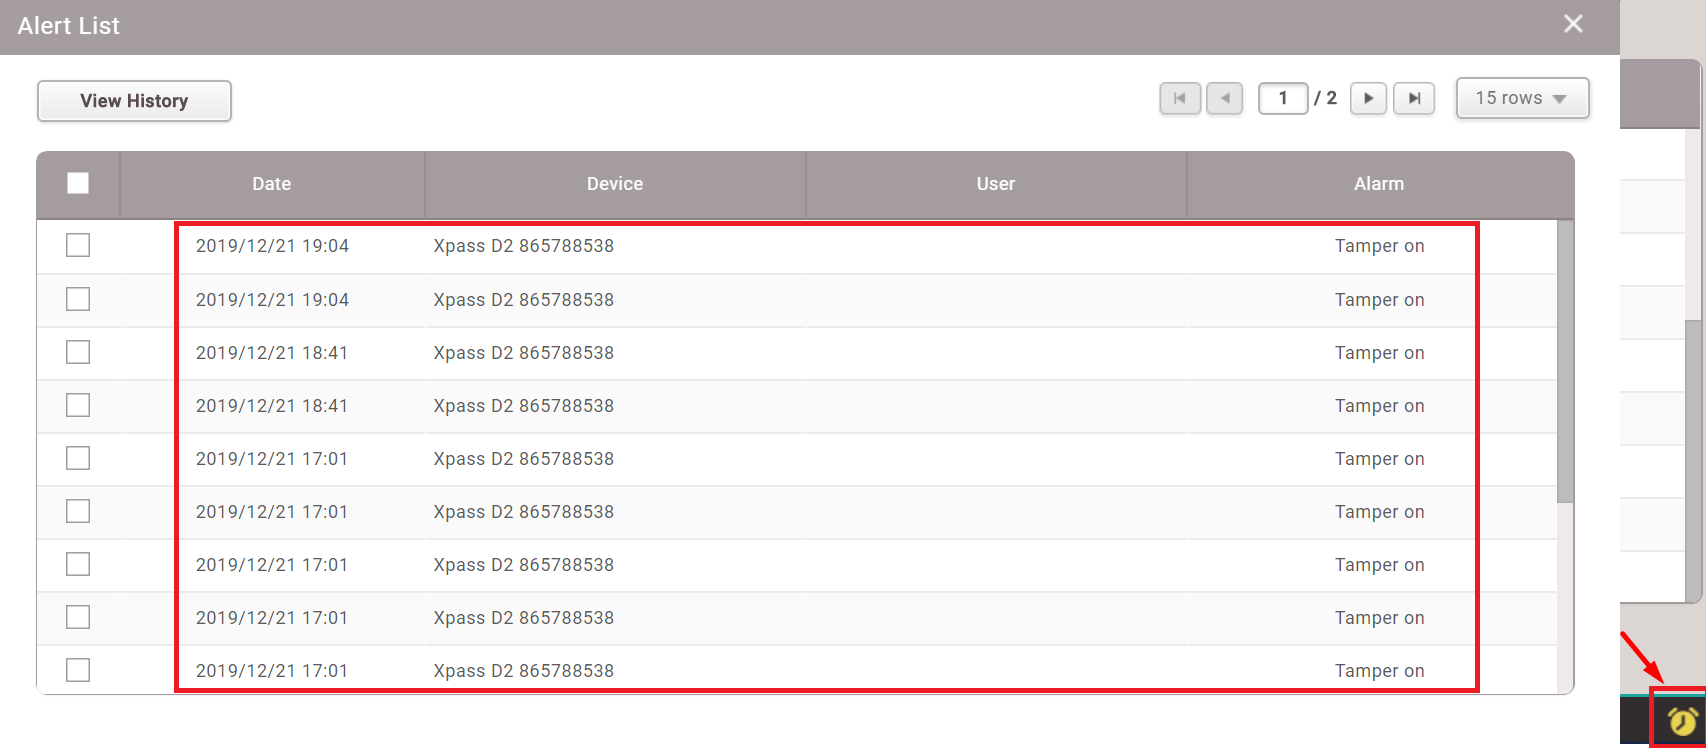1706x748 pixels.
Task: Click the User column header
Action: coord(995,184)
